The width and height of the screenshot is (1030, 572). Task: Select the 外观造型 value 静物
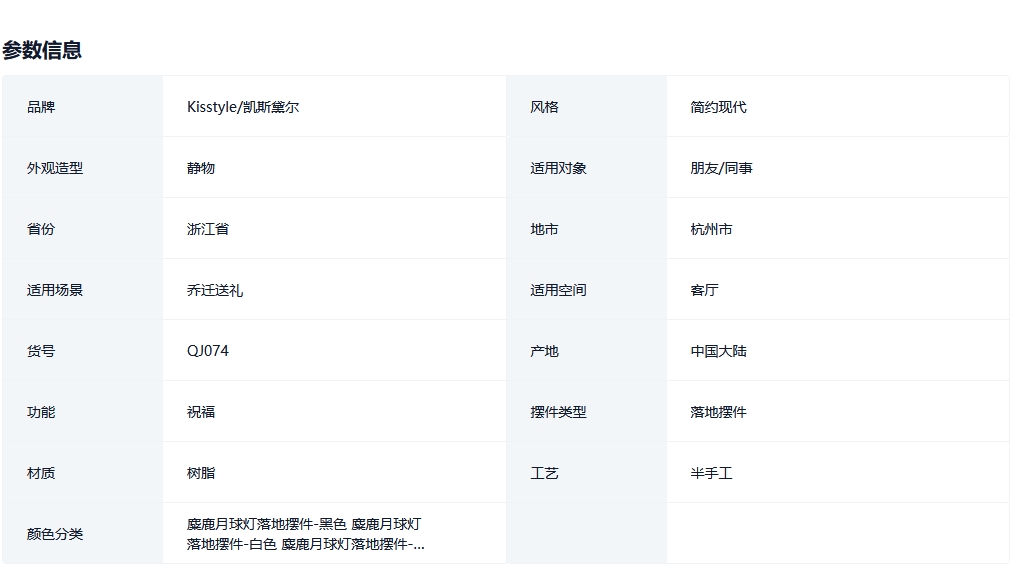(201, 168)
